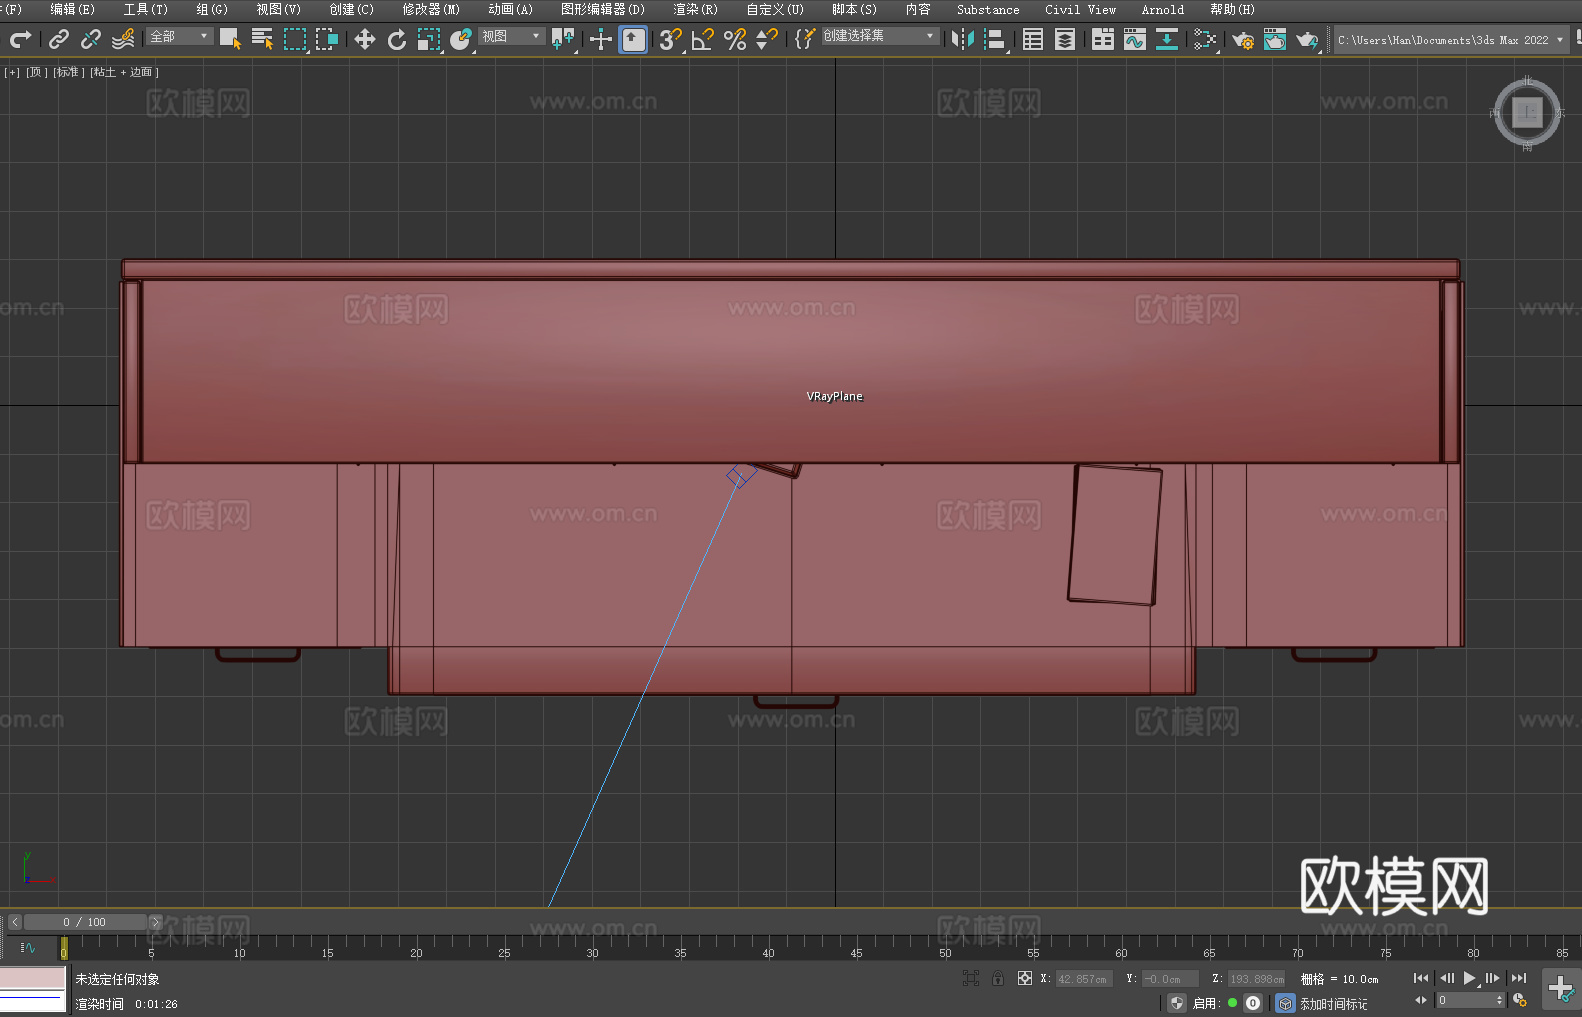Toggle Spinner Snap button
Screen dimensions: 1582x1017
pyautogui.click(x=767, y=39)
